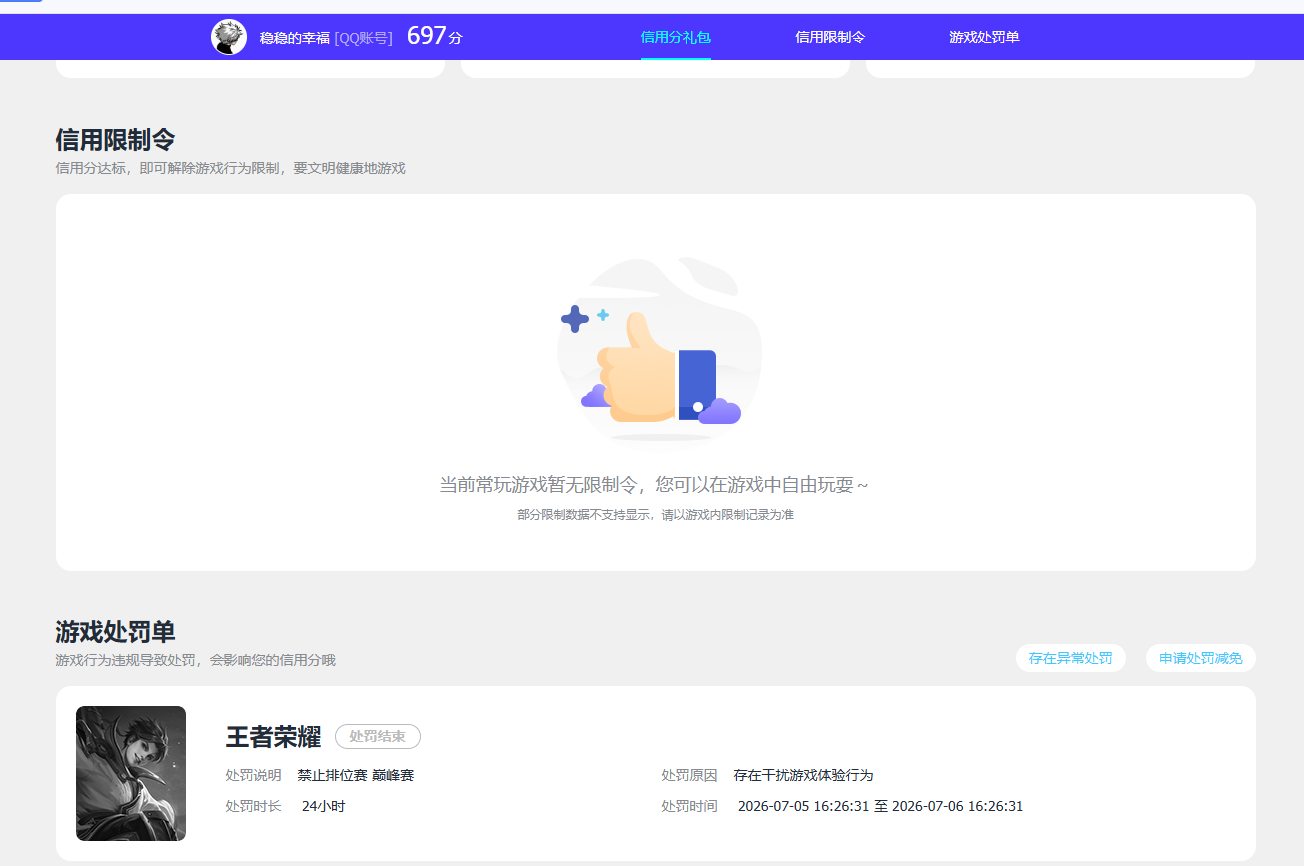Screen dimensions: 1304x866
Task: Click the 信用分达标 subtitle text
Action: [231, 168]
